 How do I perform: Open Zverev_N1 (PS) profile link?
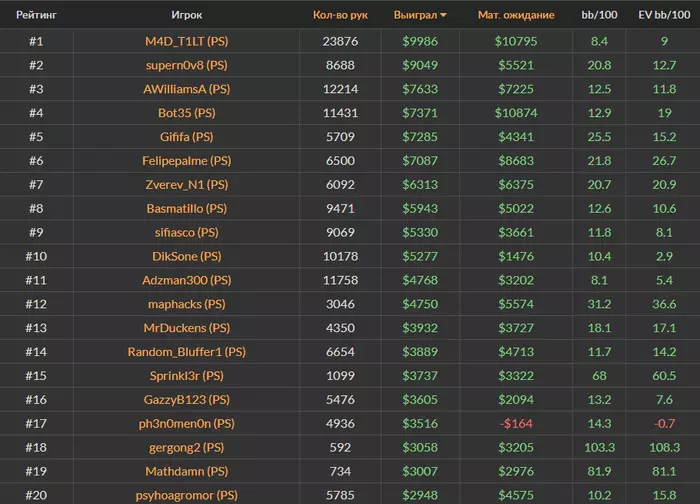[187, 185]
